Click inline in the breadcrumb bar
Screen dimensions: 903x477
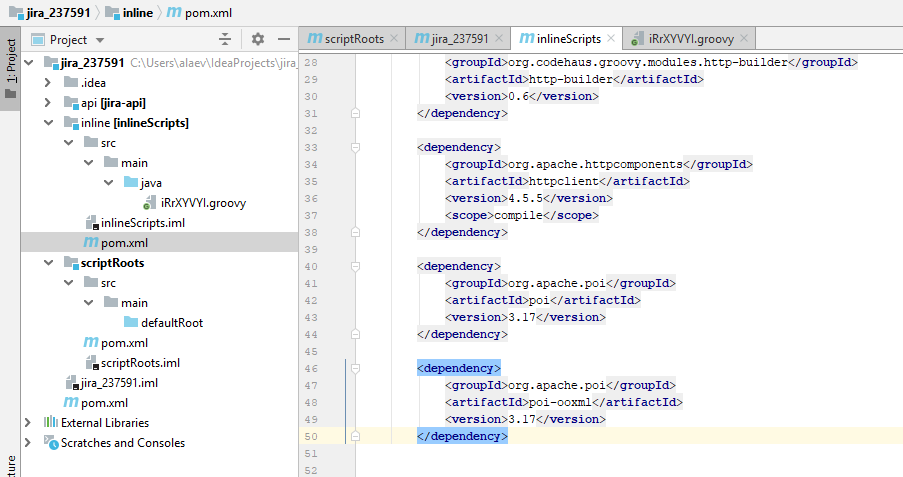[130, 13]
